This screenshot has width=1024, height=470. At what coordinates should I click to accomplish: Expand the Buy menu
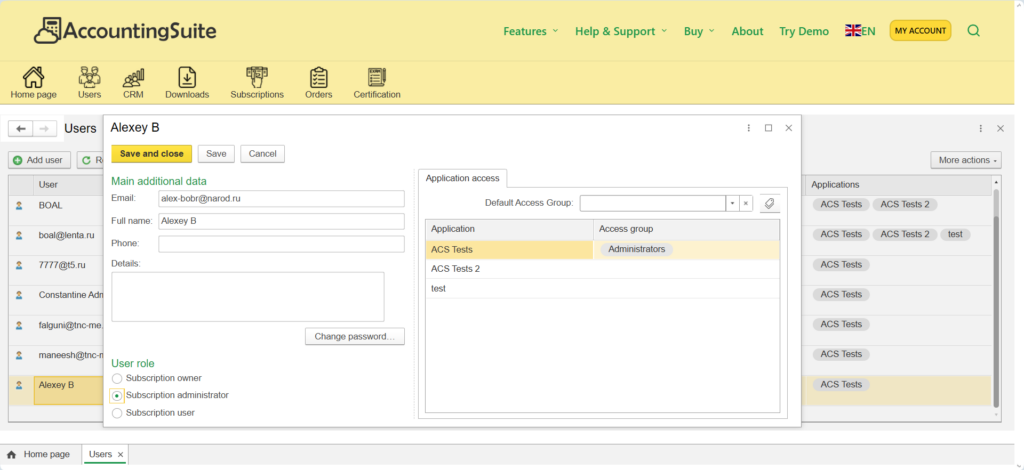pos(699,31)
